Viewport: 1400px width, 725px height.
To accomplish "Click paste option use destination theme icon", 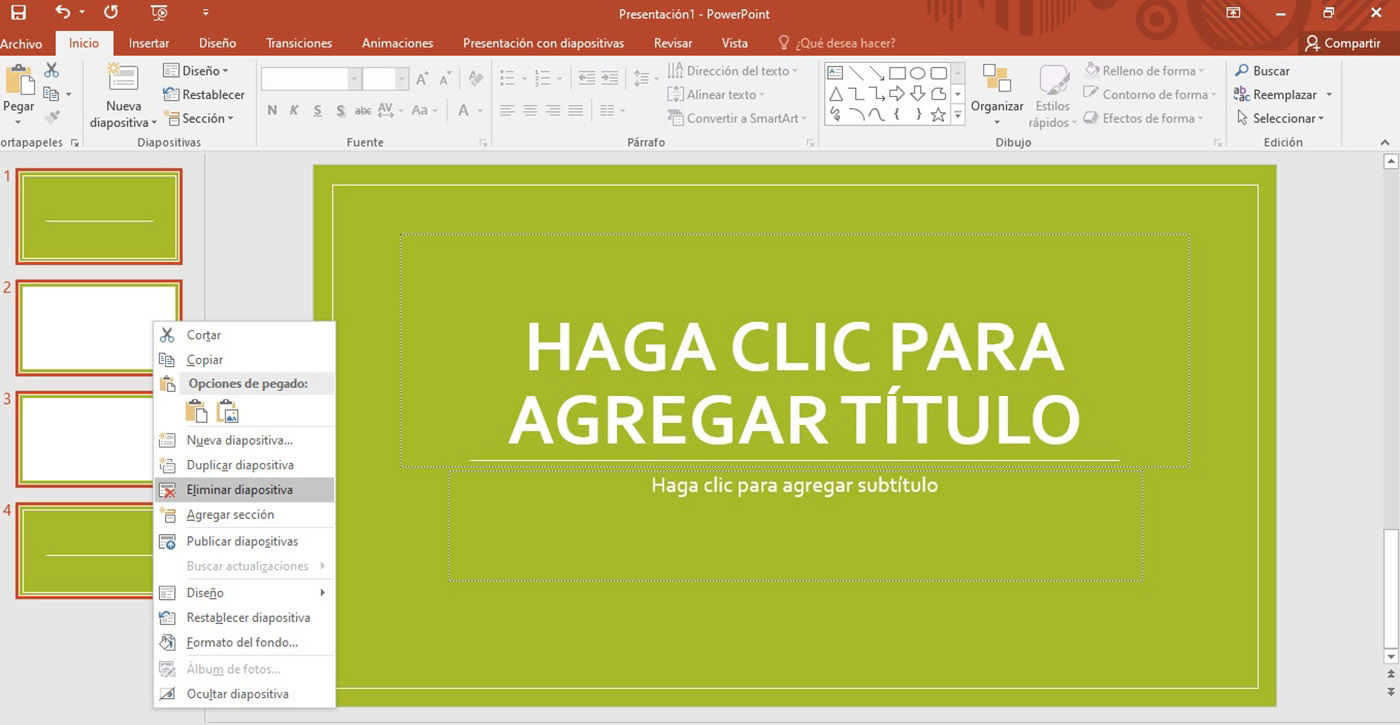I will coord(197,411).
